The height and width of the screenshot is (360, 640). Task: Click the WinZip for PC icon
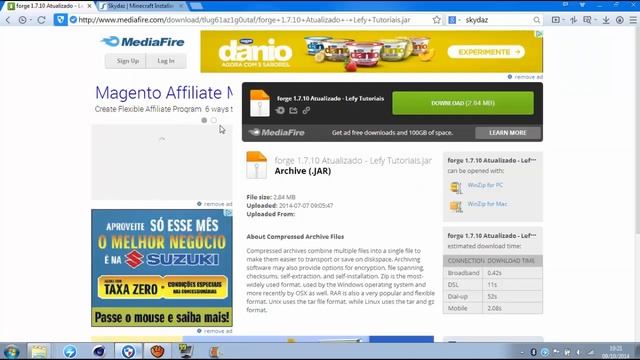[x=456, y=187]
